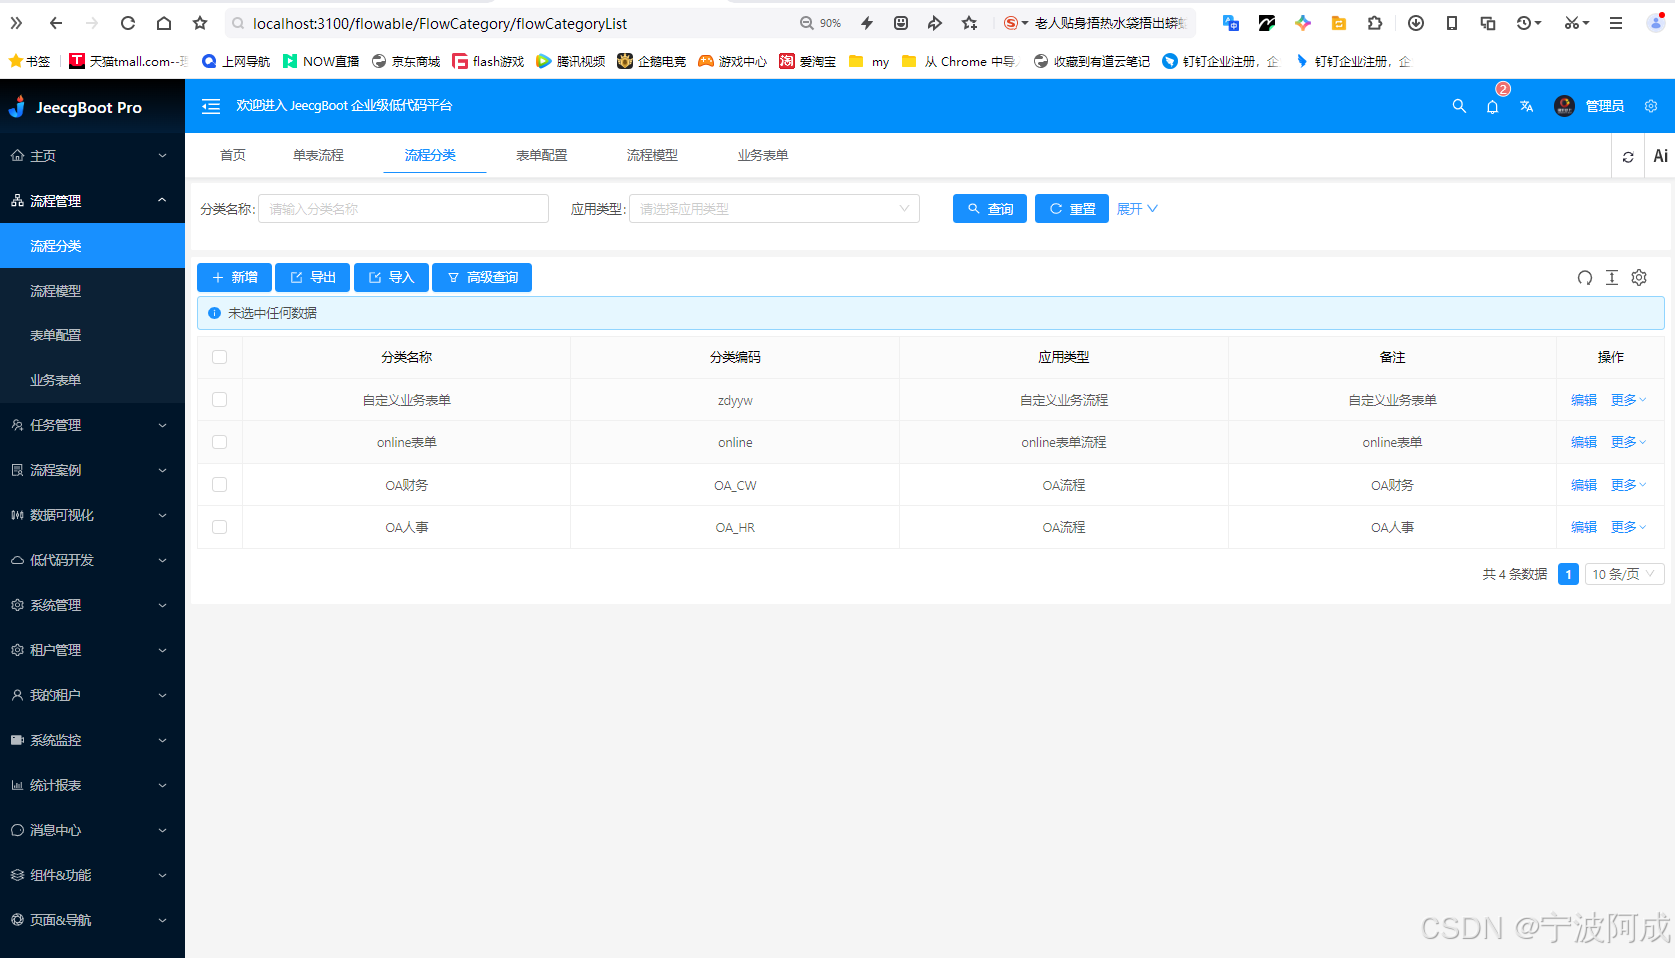The height and width of the screenshot is (958, 1675).
Task: Switch to the 流程模型 tab
Action: (652, 155)
